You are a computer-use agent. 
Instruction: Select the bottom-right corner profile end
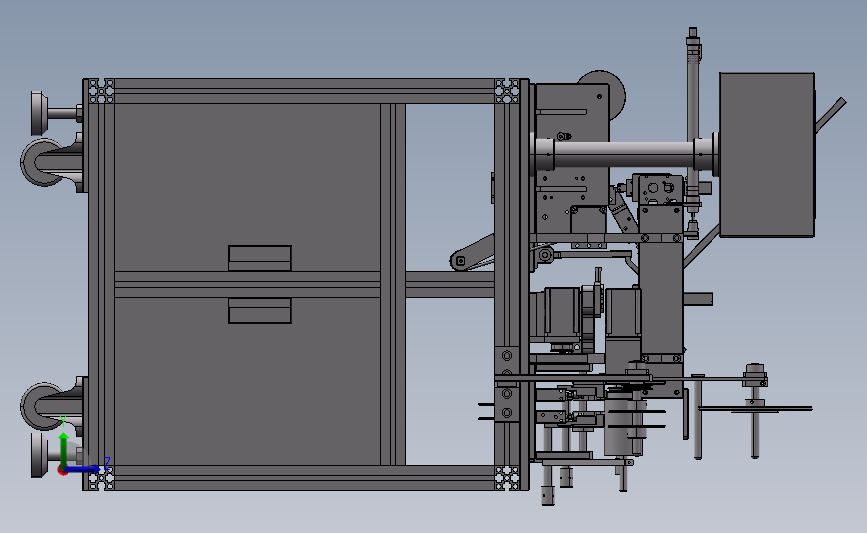(x=507, y=478)
